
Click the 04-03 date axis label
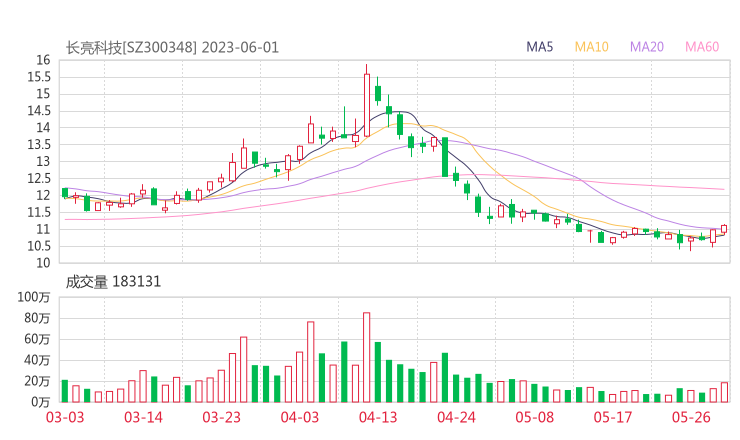point(300,417)
